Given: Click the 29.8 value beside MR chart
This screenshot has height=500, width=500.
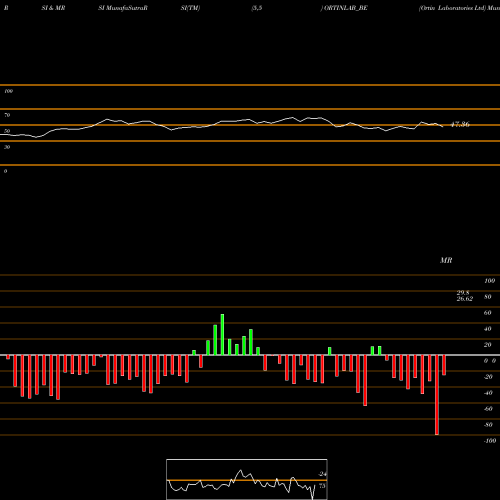Looking at the screenshot, I should [463, 293].
